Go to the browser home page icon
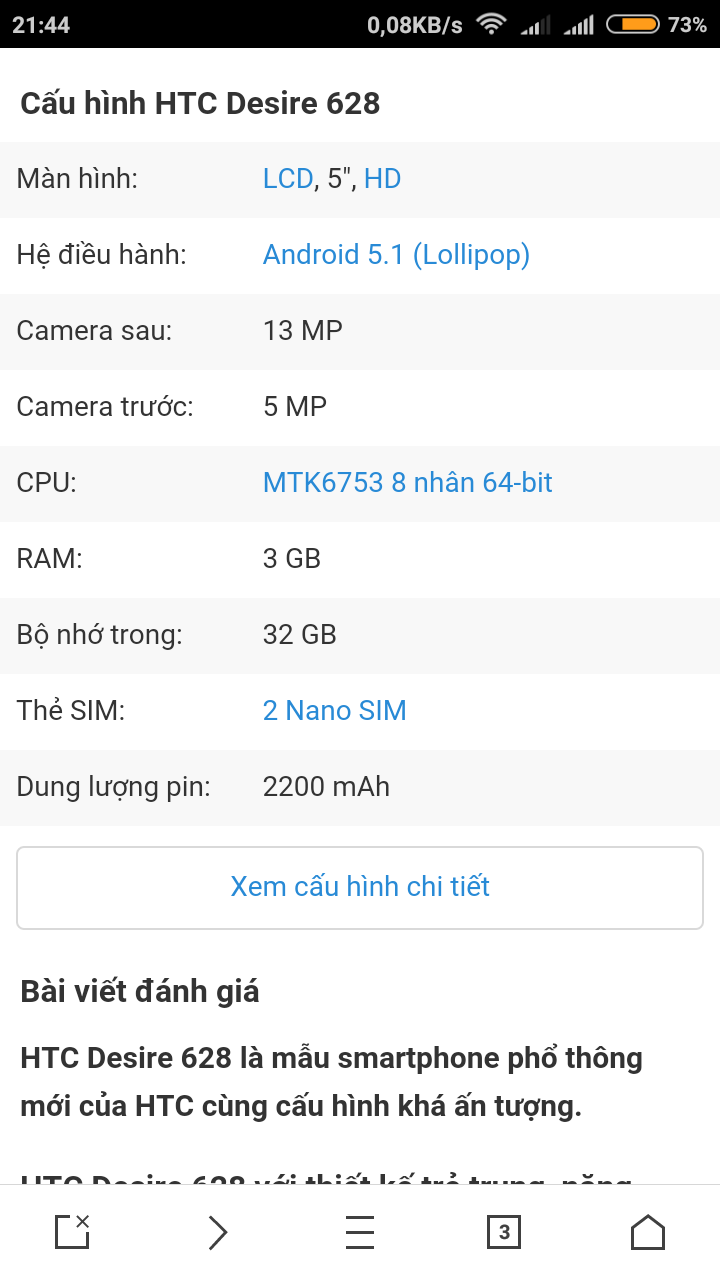 [x=648, y=1232]
